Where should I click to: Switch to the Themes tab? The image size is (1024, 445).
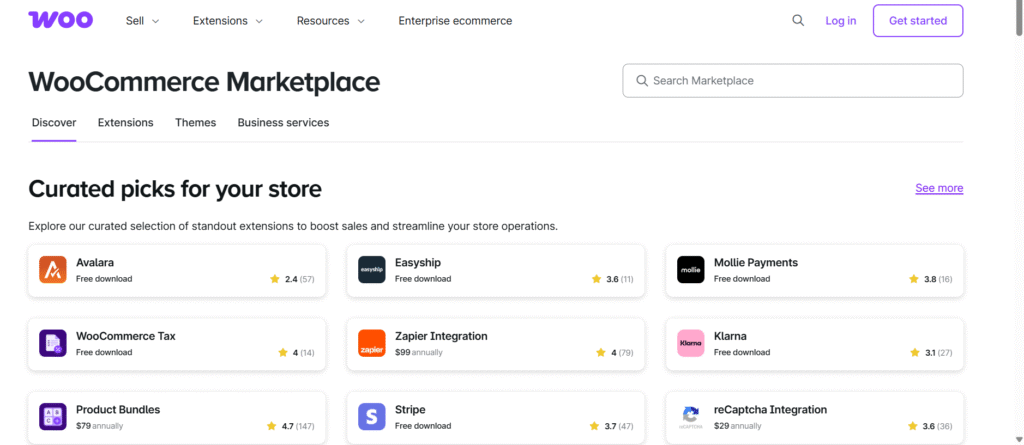click(195, 123)
